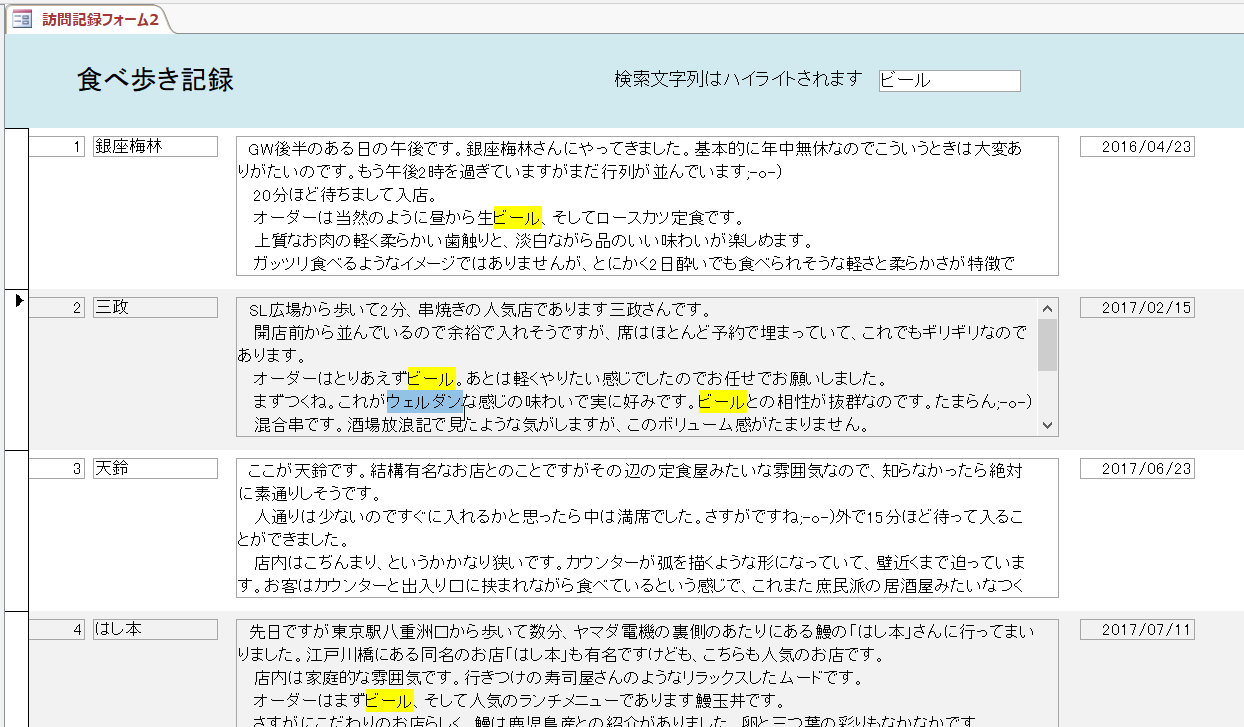Select the date field 2017/02/15

(x=1137, y=306)
